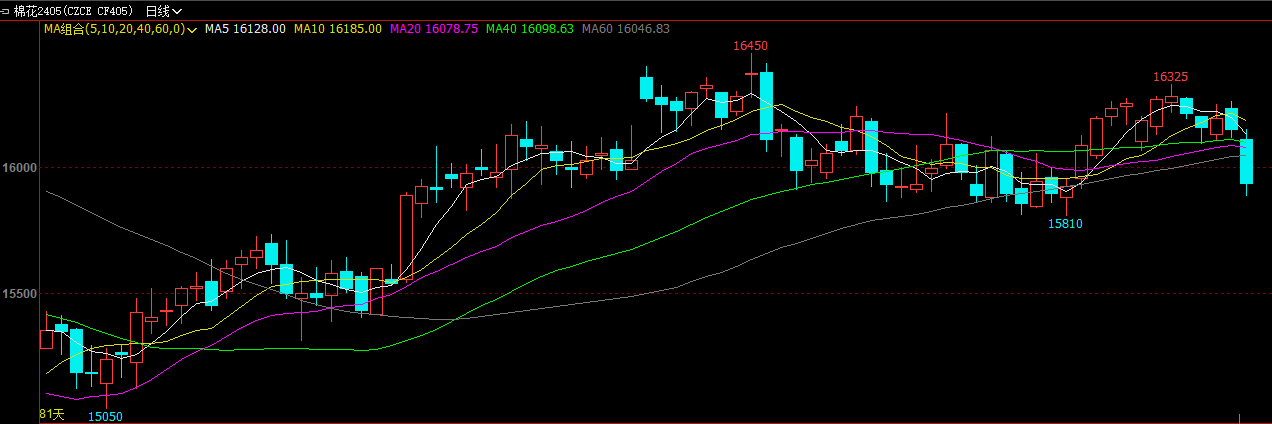
Task: Select the MA60 16046.83 legend value
Action: click(x=625, y=29)
